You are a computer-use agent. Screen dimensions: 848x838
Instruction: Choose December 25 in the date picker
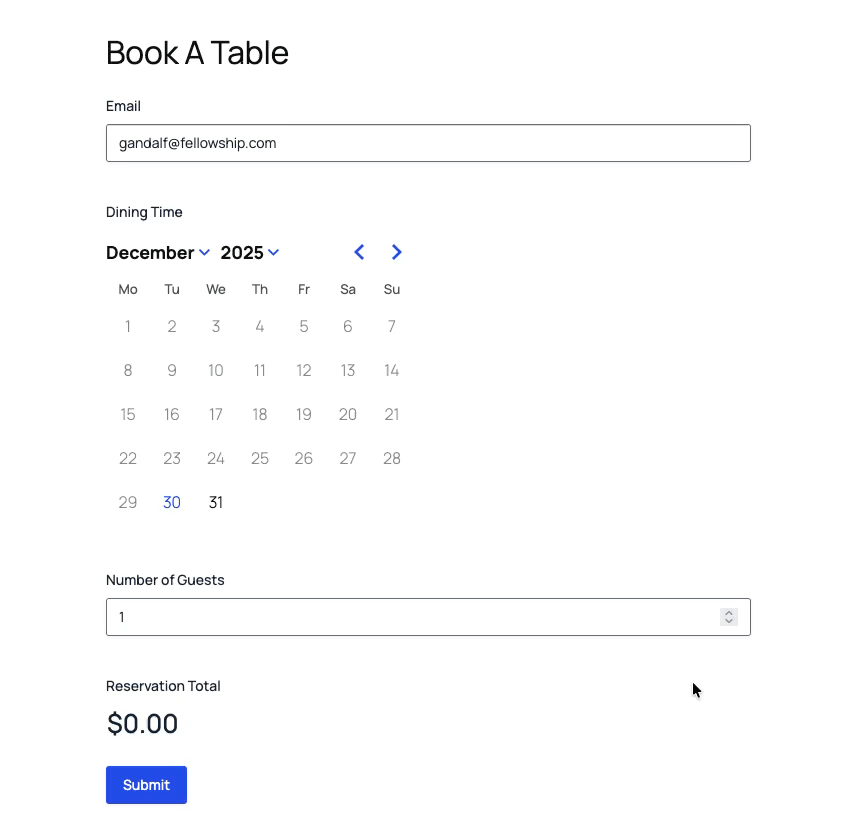260,459
